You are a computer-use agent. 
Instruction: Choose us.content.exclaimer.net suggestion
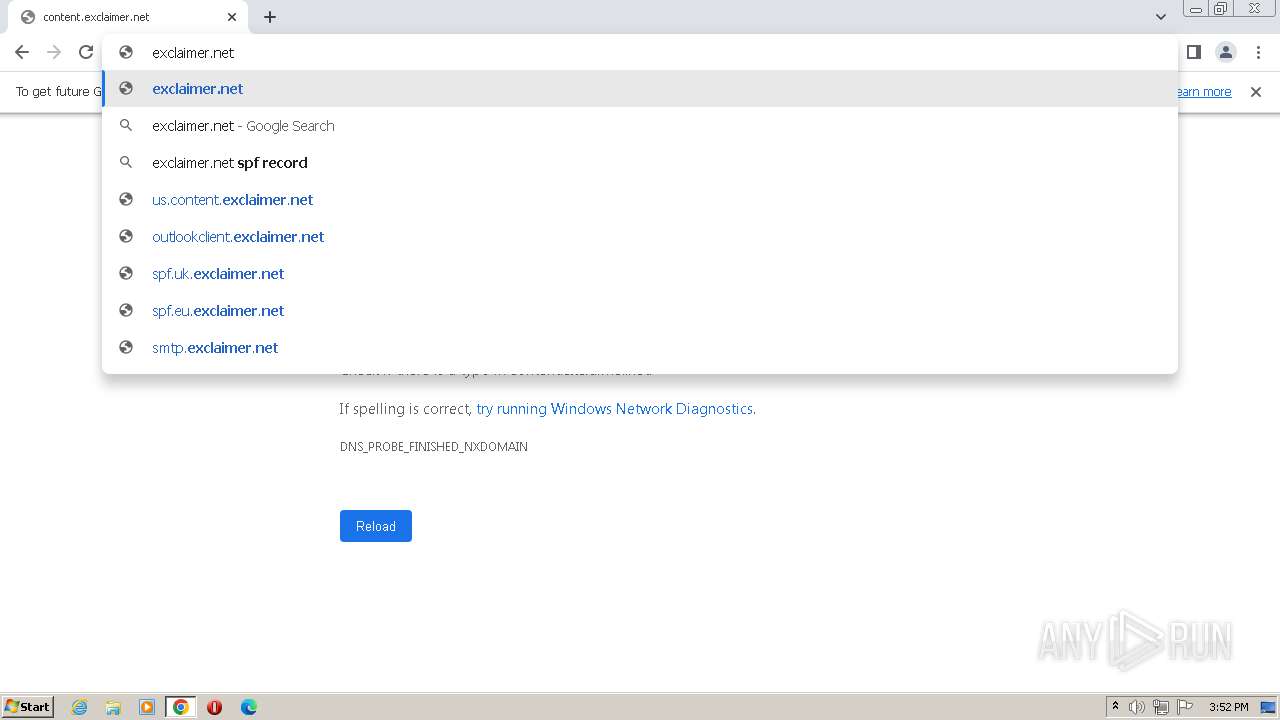(640, 200)
